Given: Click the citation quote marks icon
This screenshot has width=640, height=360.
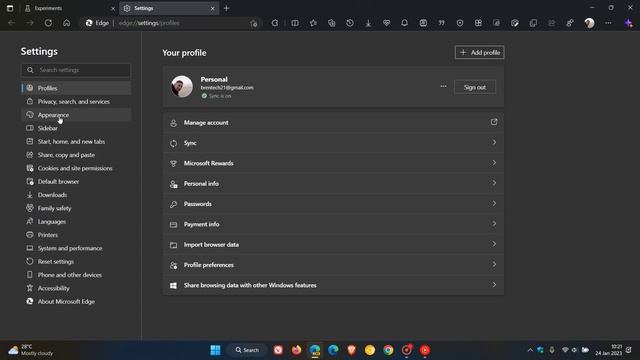Looking at the screenshot, I should [441, 23].
